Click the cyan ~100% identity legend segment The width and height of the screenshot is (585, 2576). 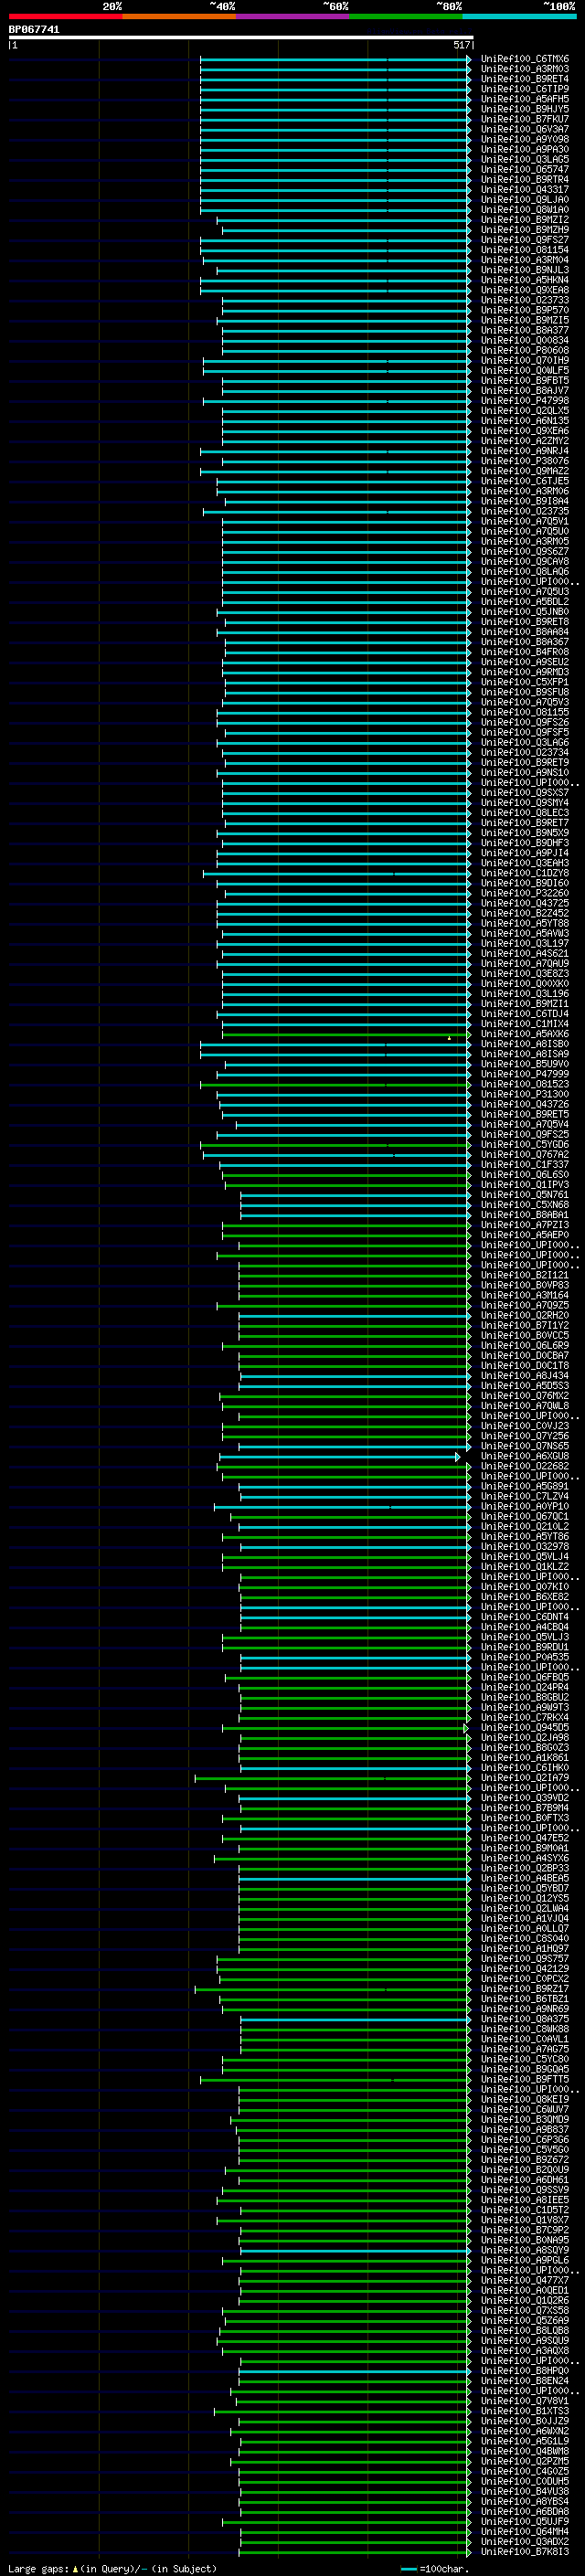click(519, 16)
